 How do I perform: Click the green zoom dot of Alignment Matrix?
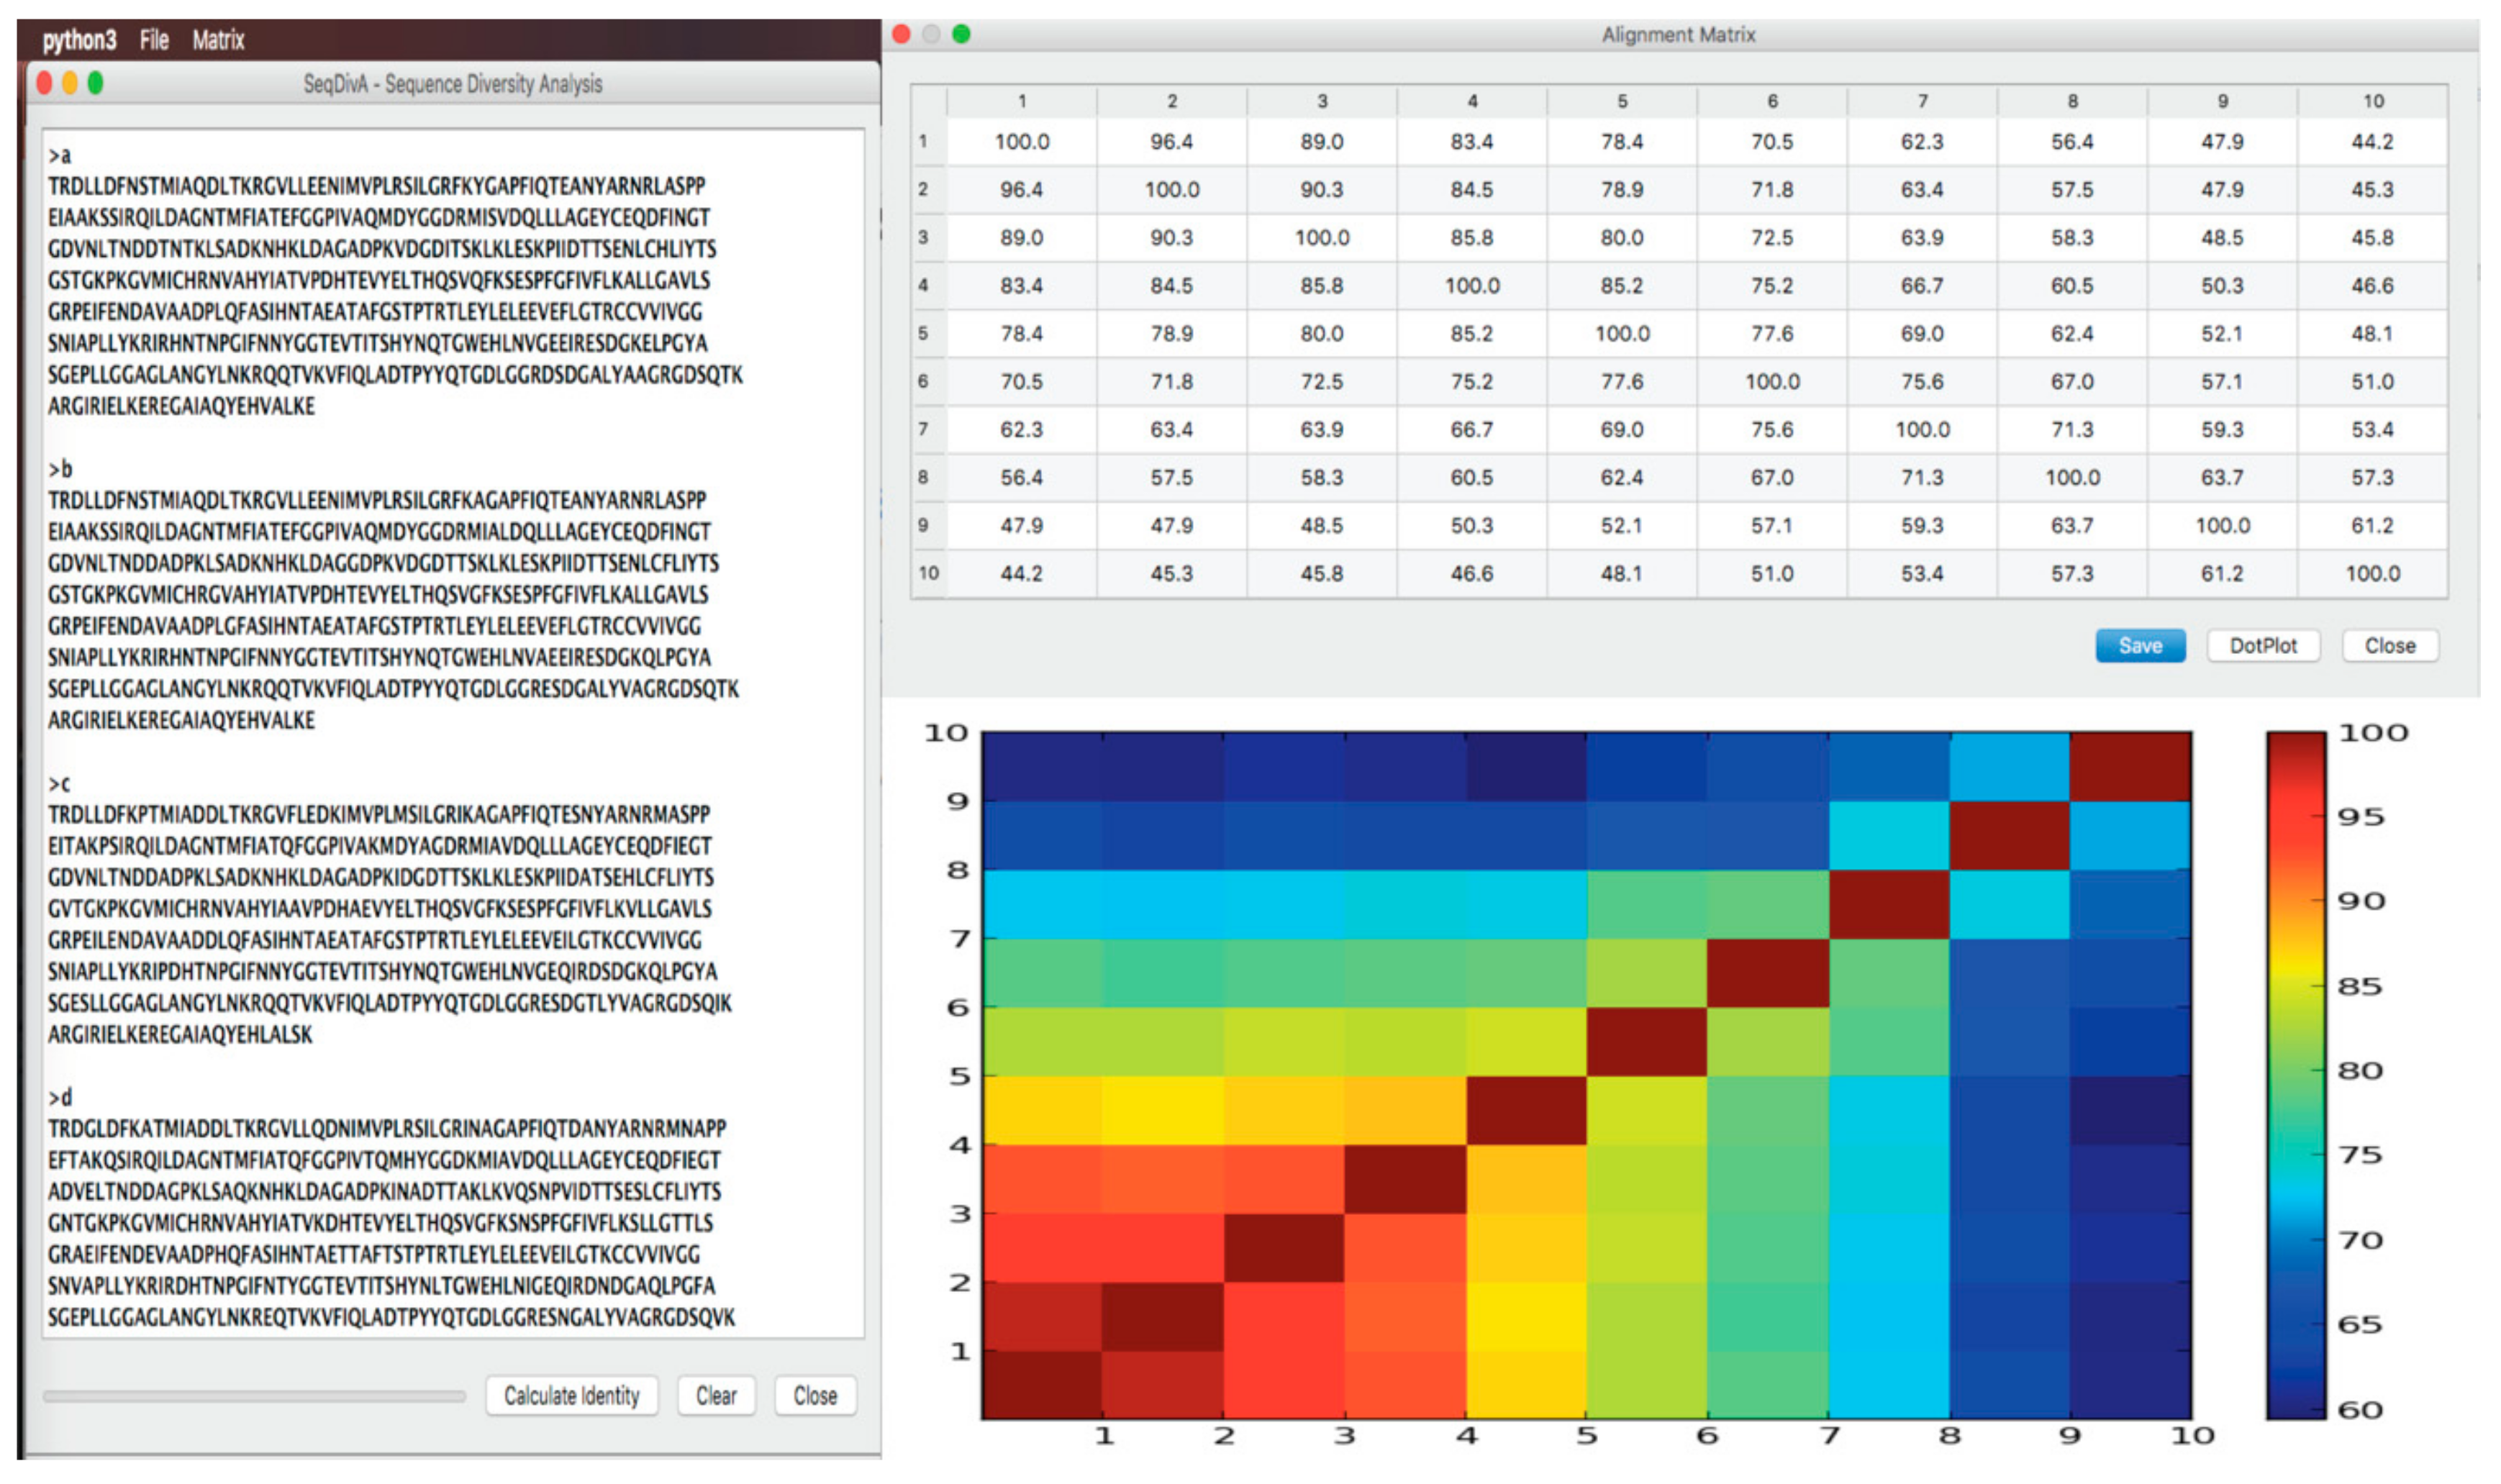point(961,34)
